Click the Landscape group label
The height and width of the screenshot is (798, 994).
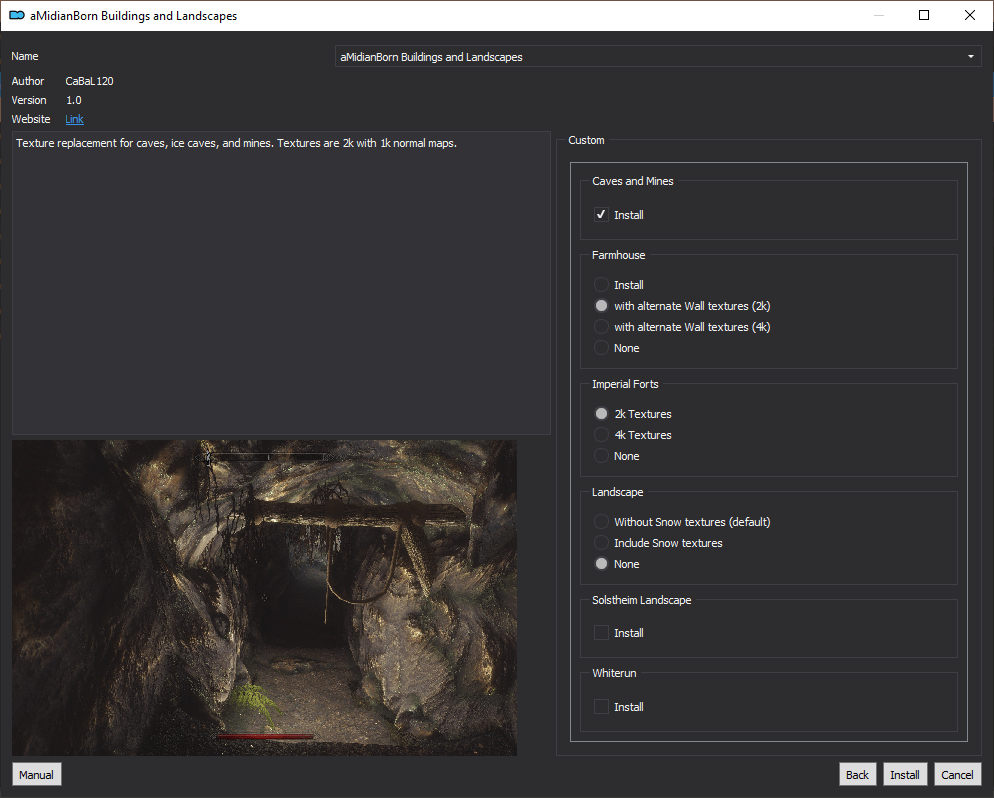click(617, 492)
